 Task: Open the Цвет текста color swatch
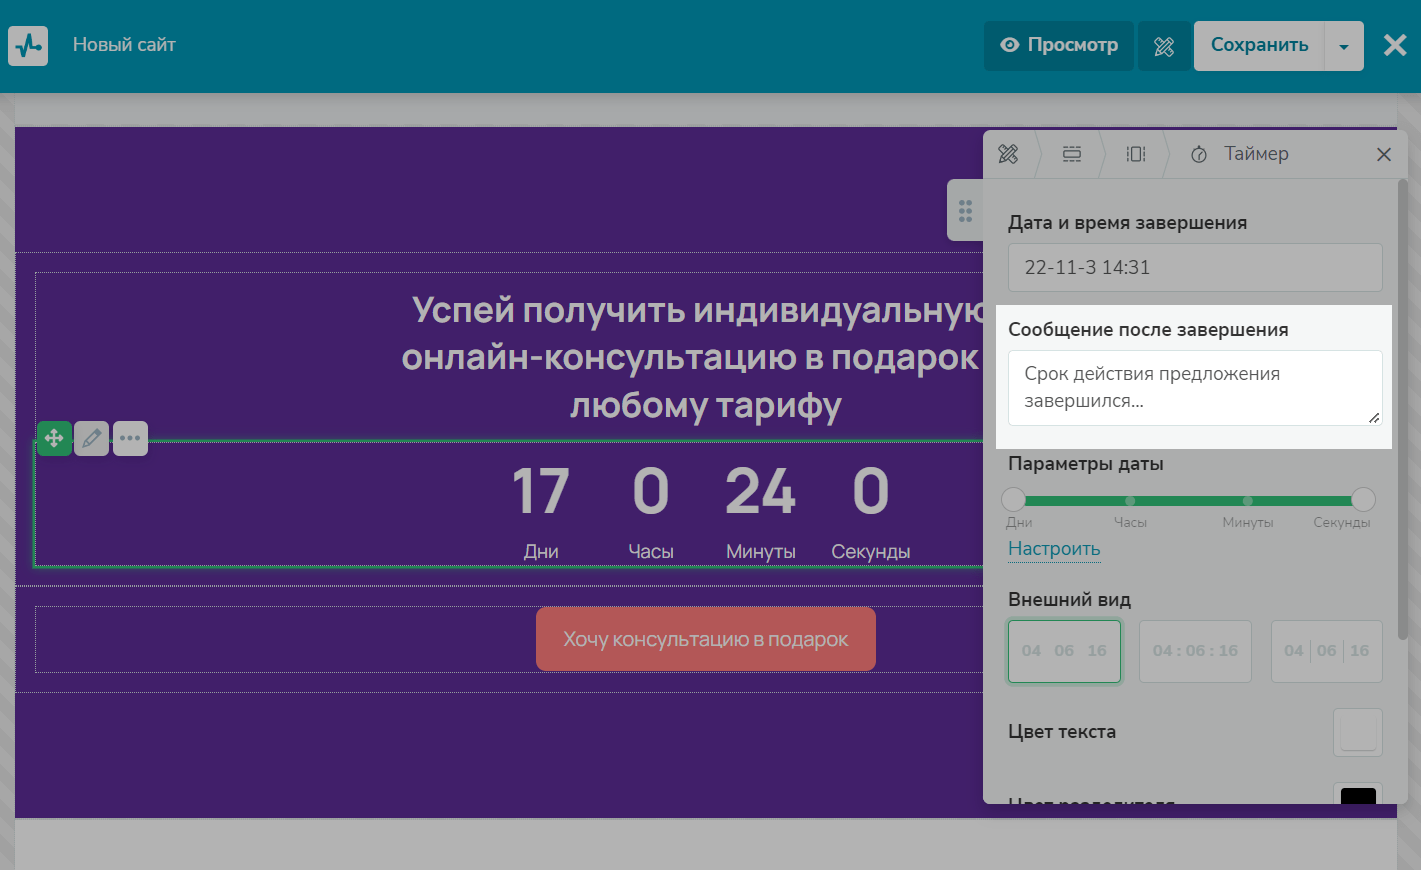1357,732
